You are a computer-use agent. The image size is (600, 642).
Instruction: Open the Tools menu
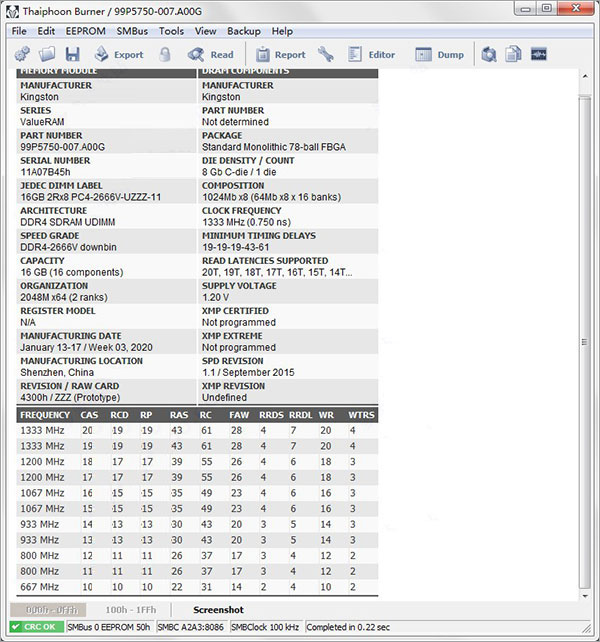[171, 31]
